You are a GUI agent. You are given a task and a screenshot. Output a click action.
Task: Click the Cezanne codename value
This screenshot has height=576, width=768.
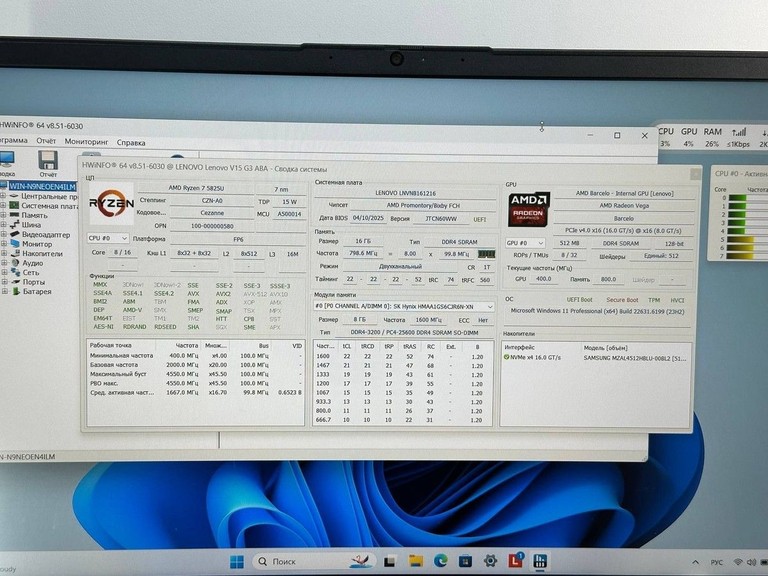coord(212,213)
